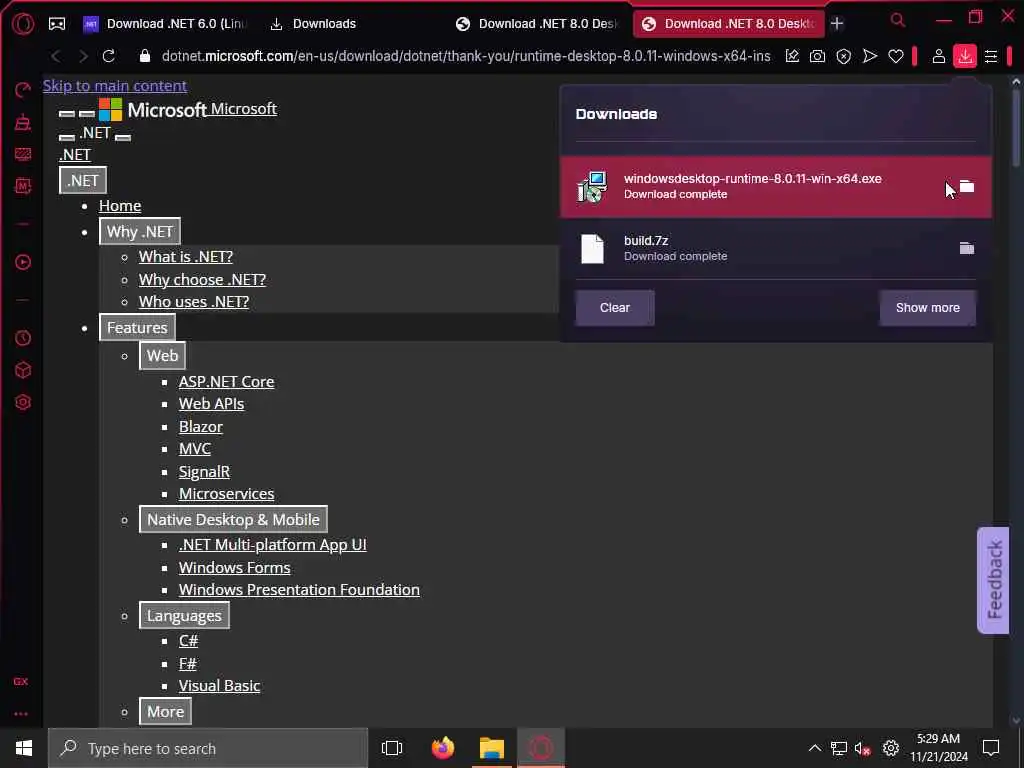
Task: Expand the Features menu button
Action: [x=137, y=327]
